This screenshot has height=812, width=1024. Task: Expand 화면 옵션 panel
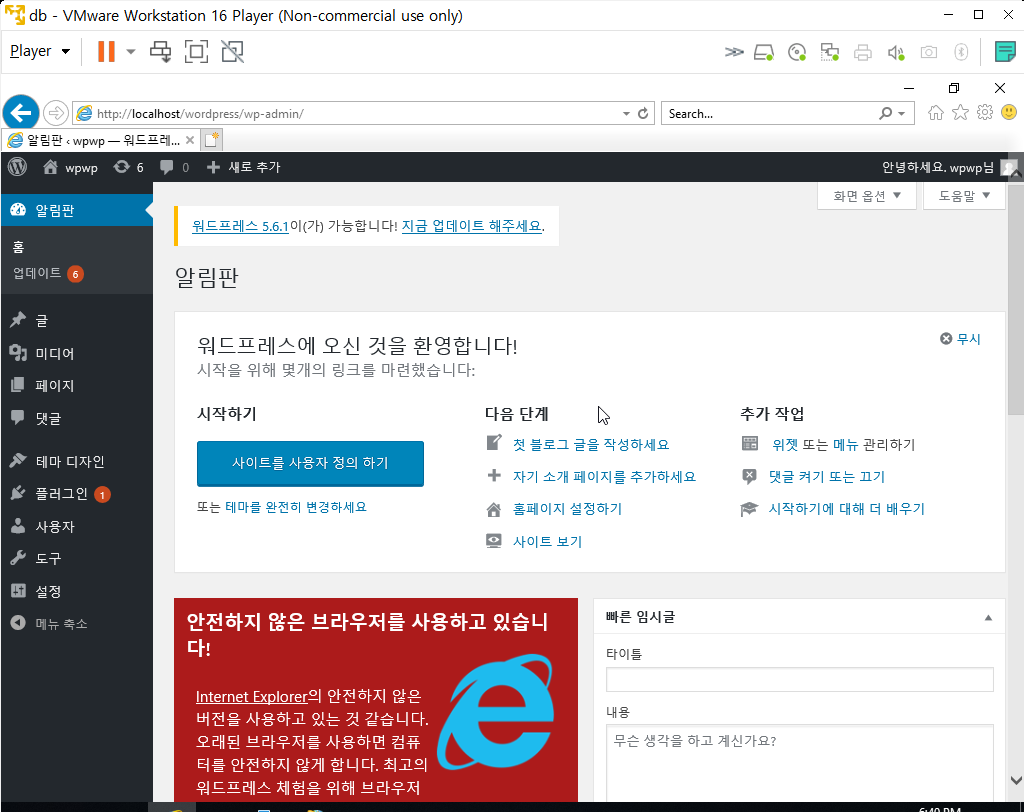[x=867, y=195]
